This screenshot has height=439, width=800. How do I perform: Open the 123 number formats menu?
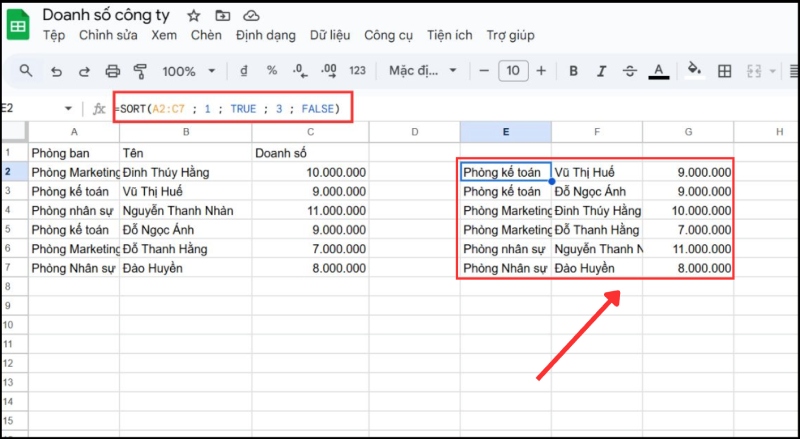357,71
